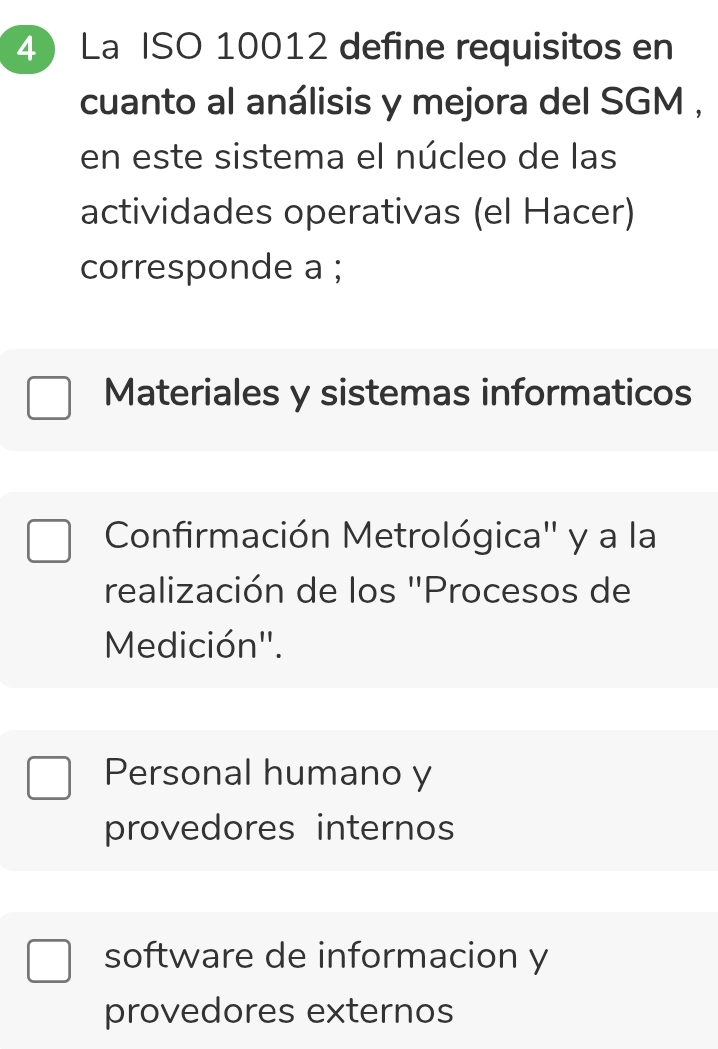
Task: Click the 'software de informacion y' answer text
Action: tap(326, 956)
